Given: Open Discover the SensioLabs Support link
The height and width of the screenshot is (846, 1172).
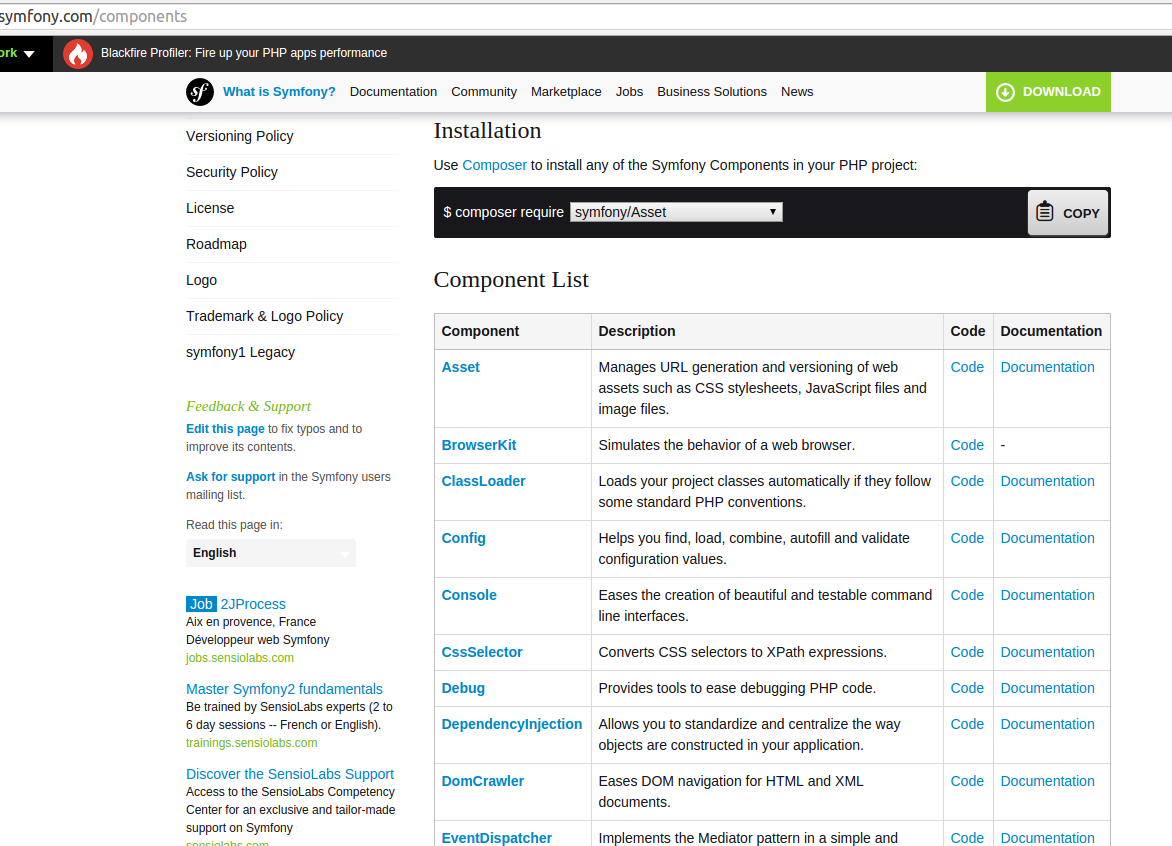Looking at the screenshot, I should [290, 774].
